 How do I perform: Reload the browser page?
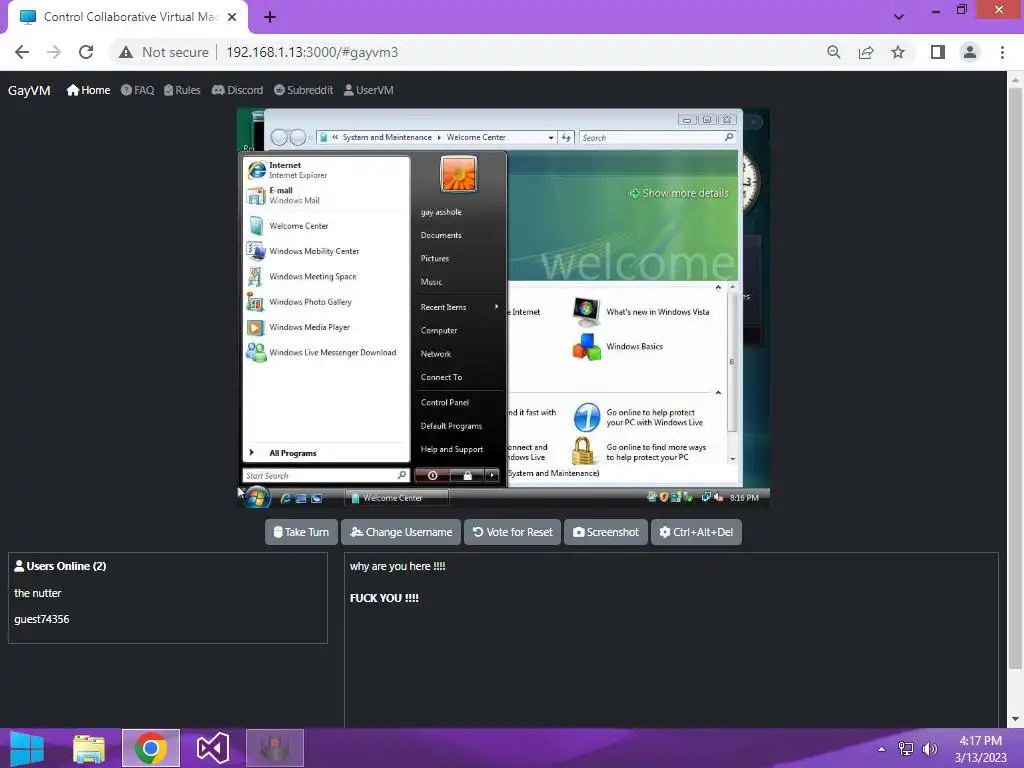86,52
